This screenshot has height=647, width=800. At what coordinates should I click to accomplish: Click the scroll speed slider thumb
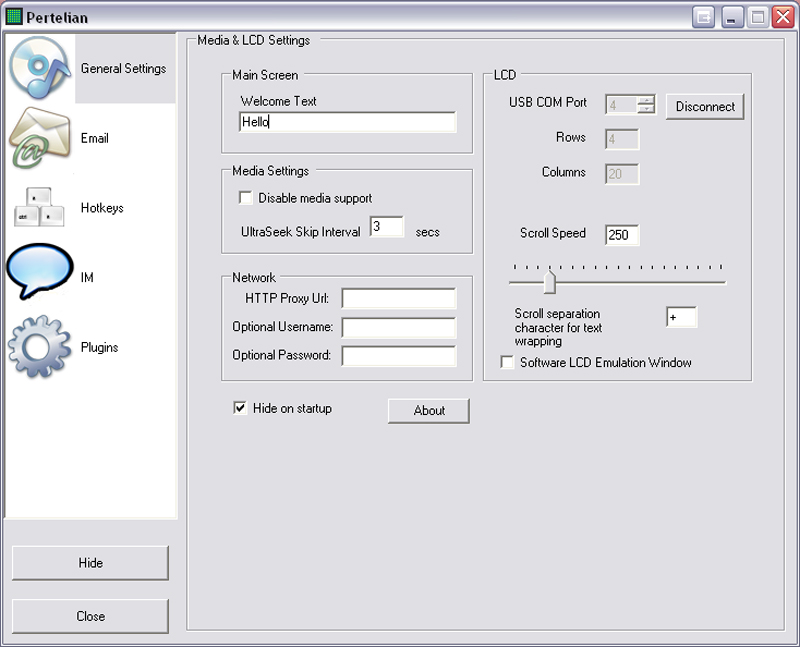(x=549, y=282)
